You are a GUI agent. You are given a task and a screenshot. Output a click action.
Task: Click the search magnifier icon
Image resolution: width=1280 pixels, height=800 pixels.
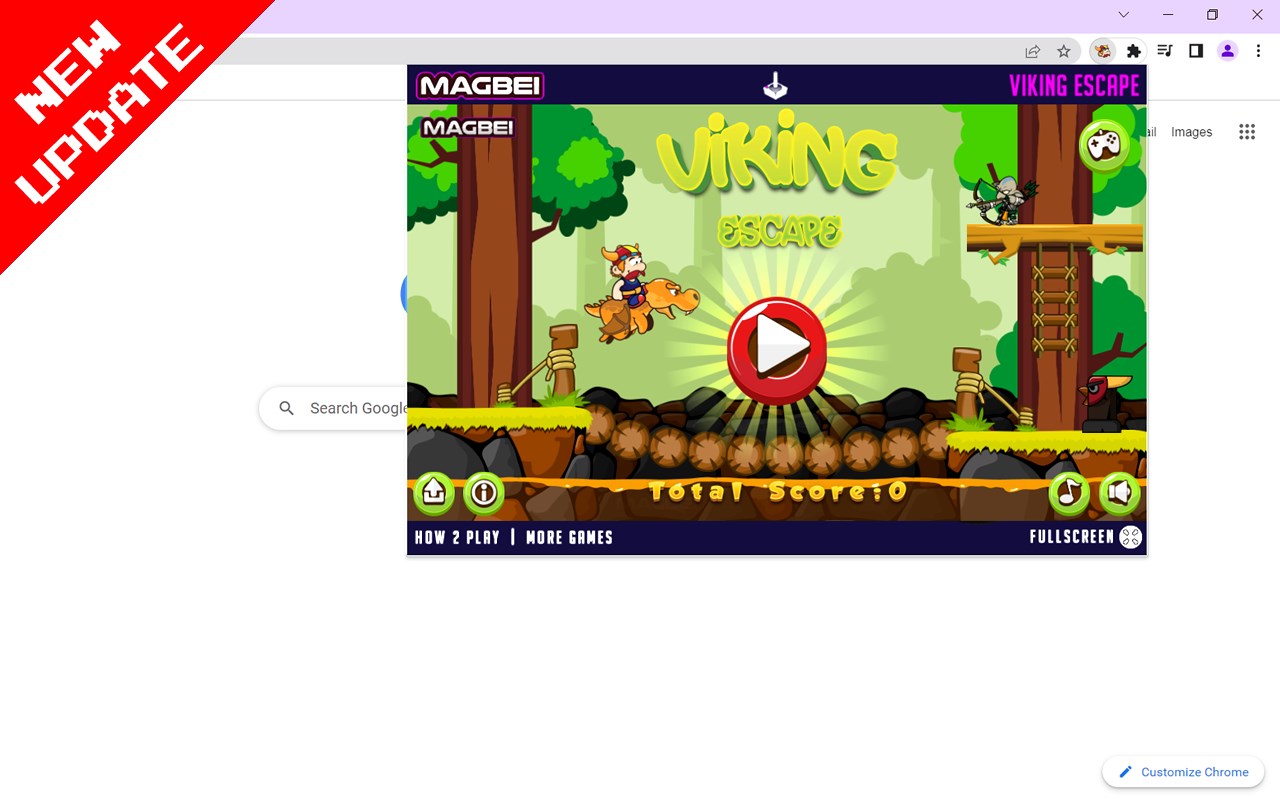point(287,408)
